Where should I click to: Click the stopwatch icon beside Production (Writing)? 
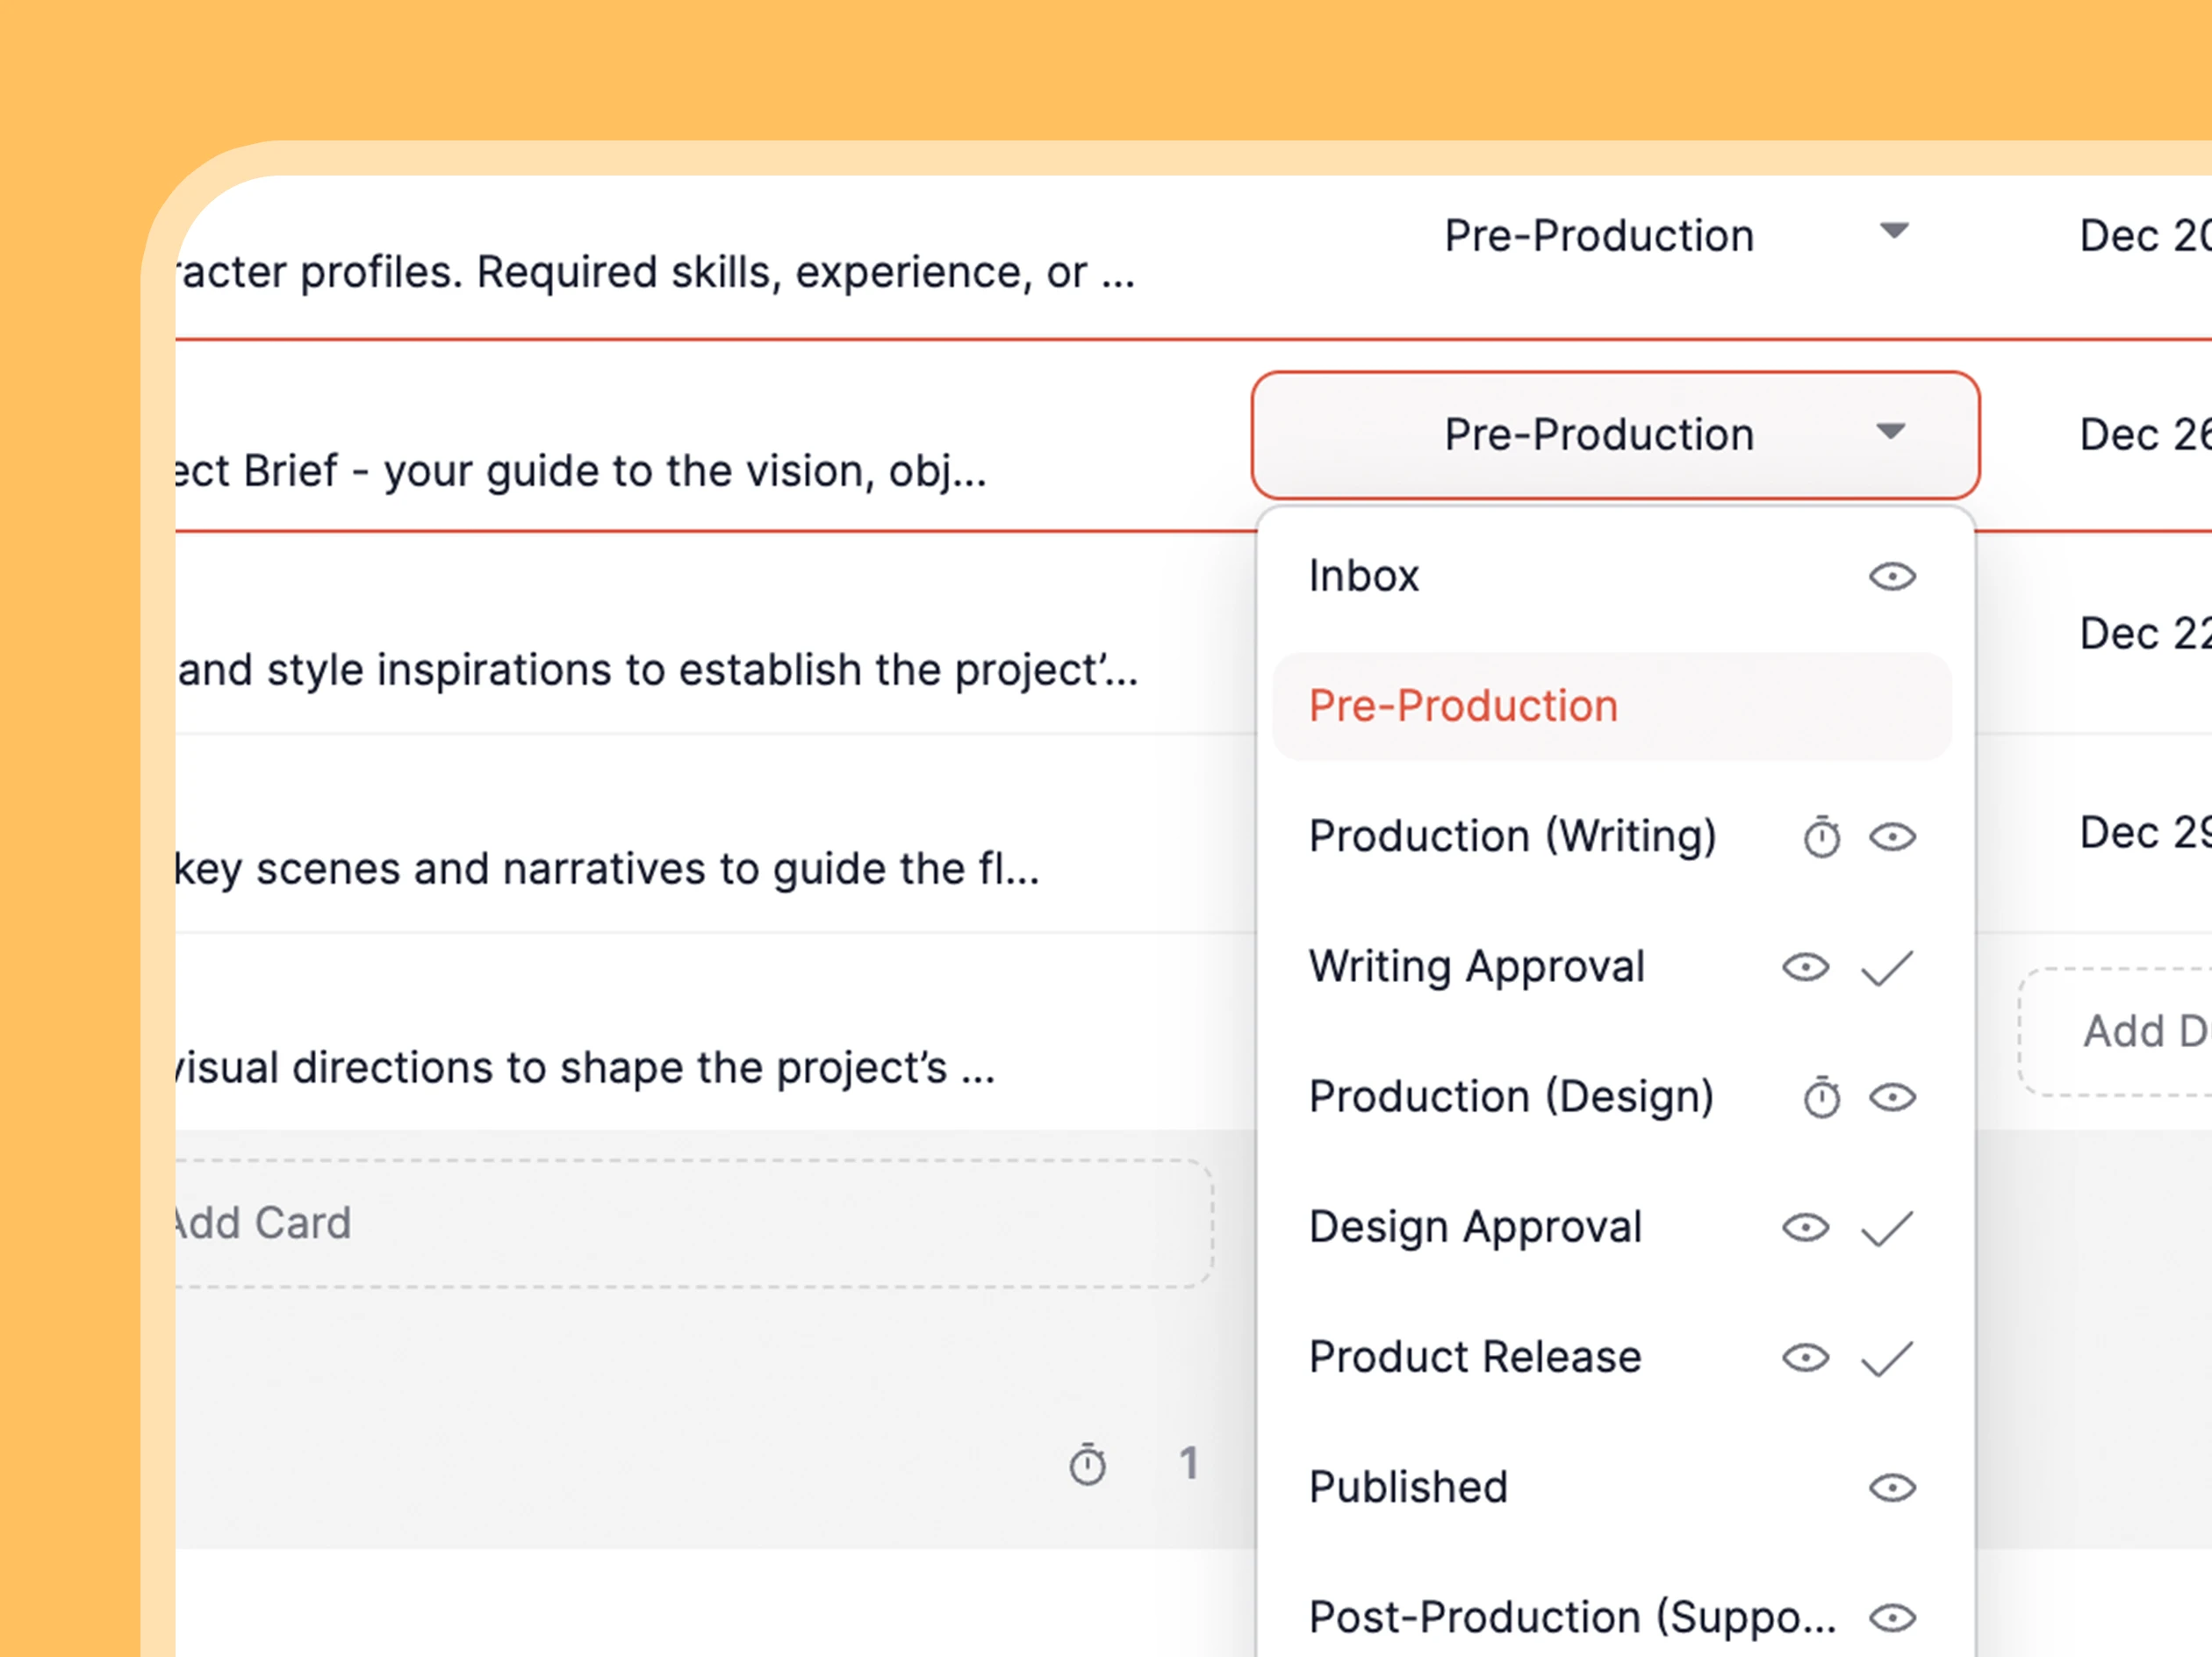pos(1822,837)
